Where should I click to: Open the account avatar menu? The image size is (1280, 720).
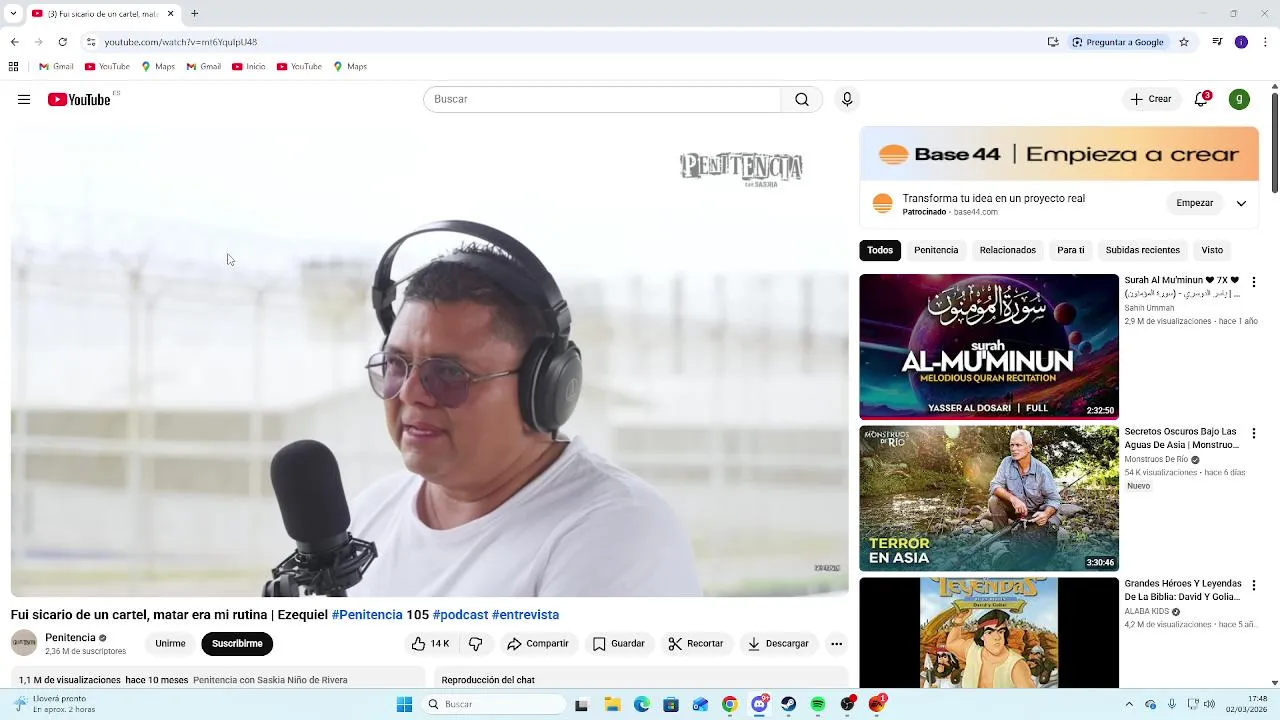click(1239, 99)
